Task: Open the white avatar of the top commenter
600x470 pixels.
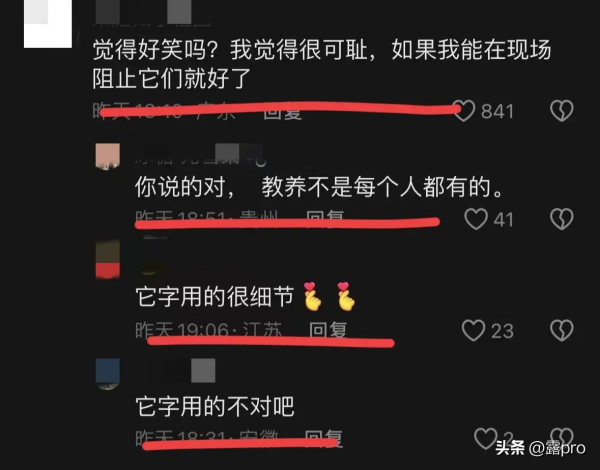Action: (x=48, y=24)
